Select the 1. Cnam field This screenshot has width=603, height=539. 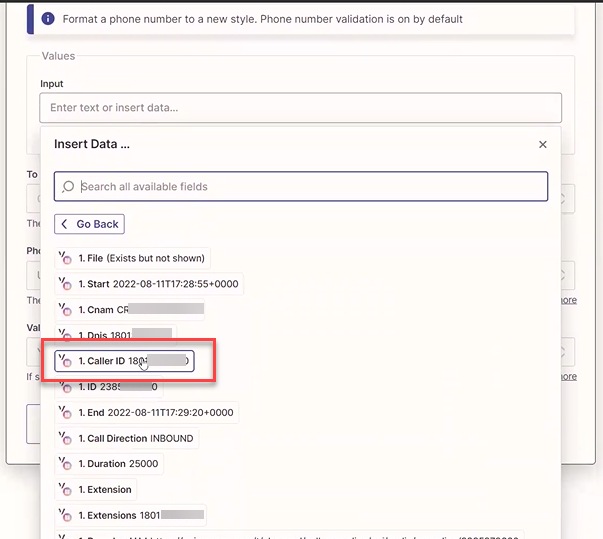click(x=130, y=309)
